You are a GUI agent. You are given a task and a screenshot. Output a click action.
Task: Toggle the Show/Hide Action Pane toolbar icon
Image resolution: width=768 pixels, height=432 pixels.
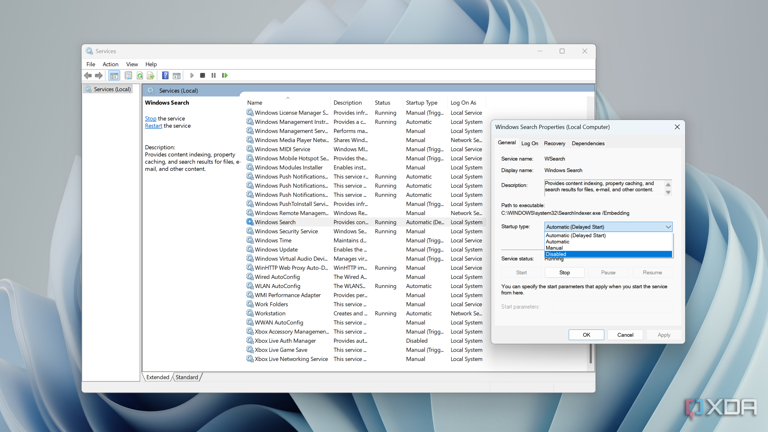tap(177, 75)
